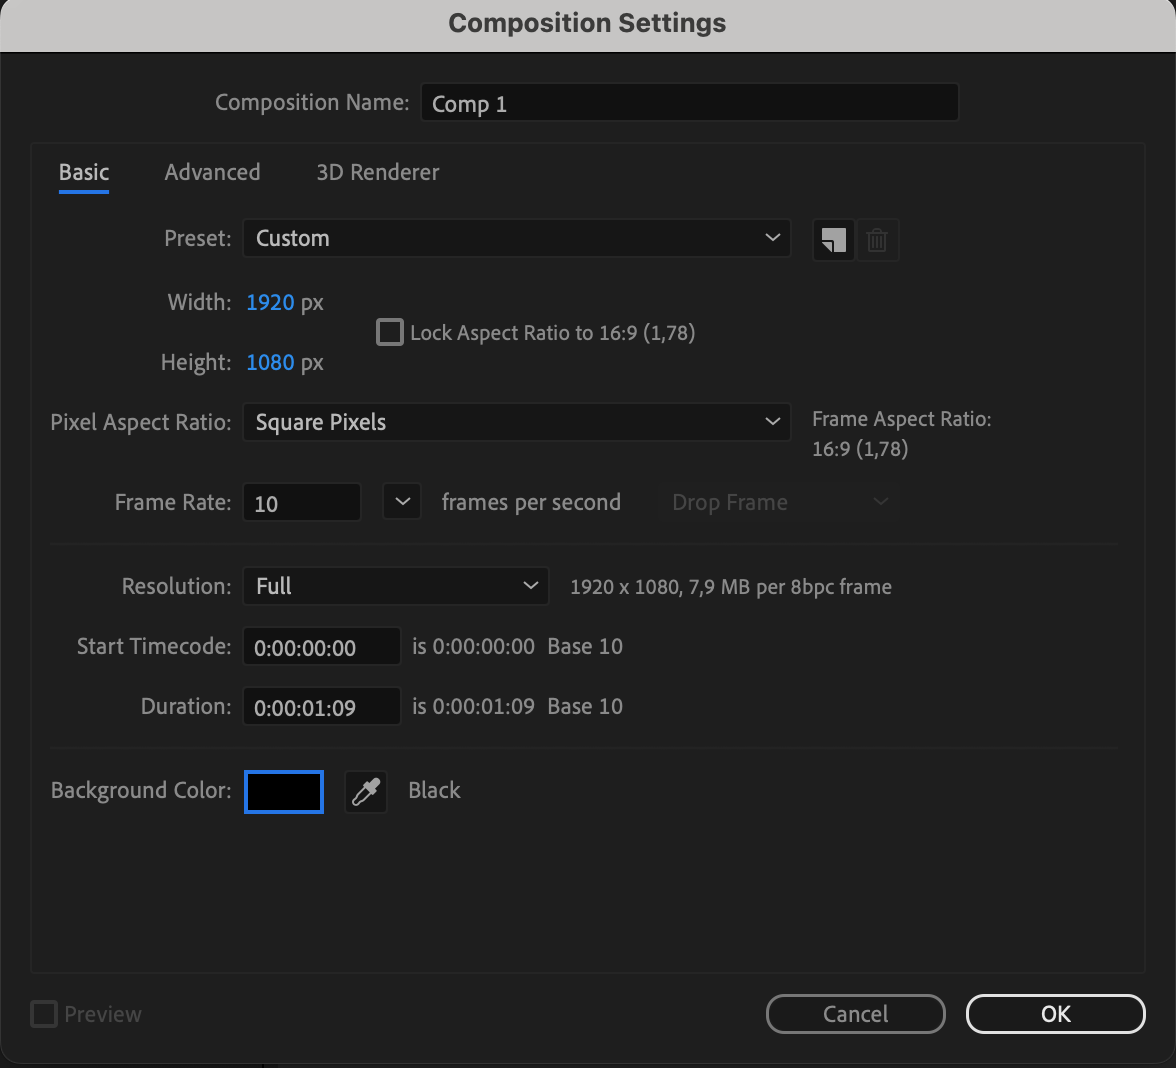Switch to the 3D Renderer tab
This screenshot has height=1068, width=1176.
pos(377,172)
